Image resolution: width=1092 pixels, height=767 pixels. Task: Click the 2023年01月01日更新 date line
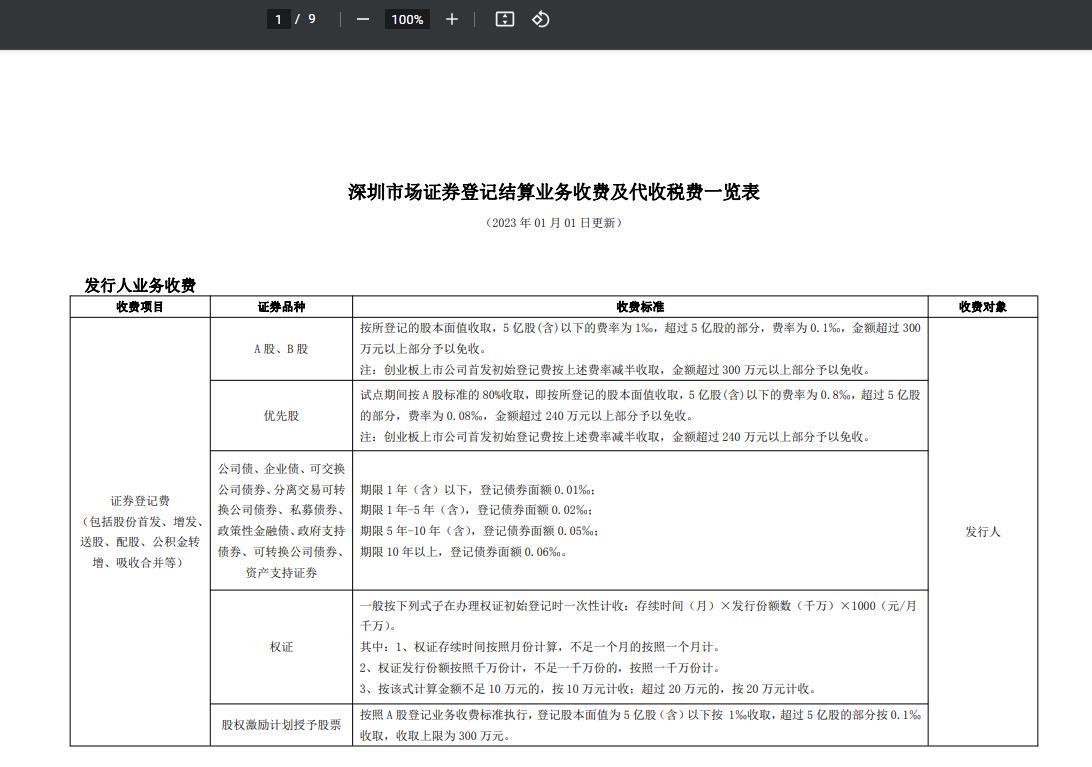(x=554, y=223)
